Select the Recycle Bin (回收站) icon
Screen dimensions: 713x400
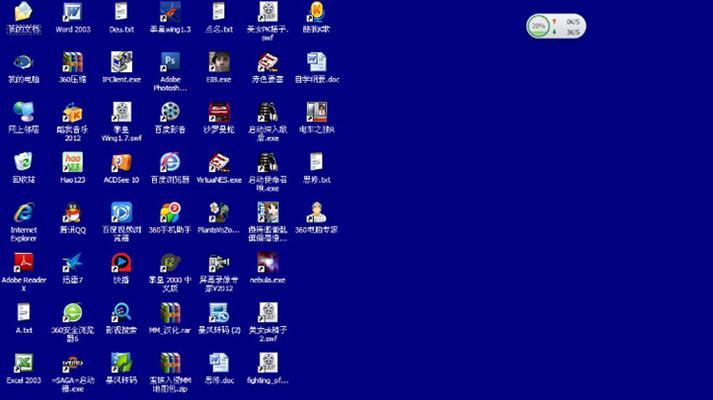24,163
